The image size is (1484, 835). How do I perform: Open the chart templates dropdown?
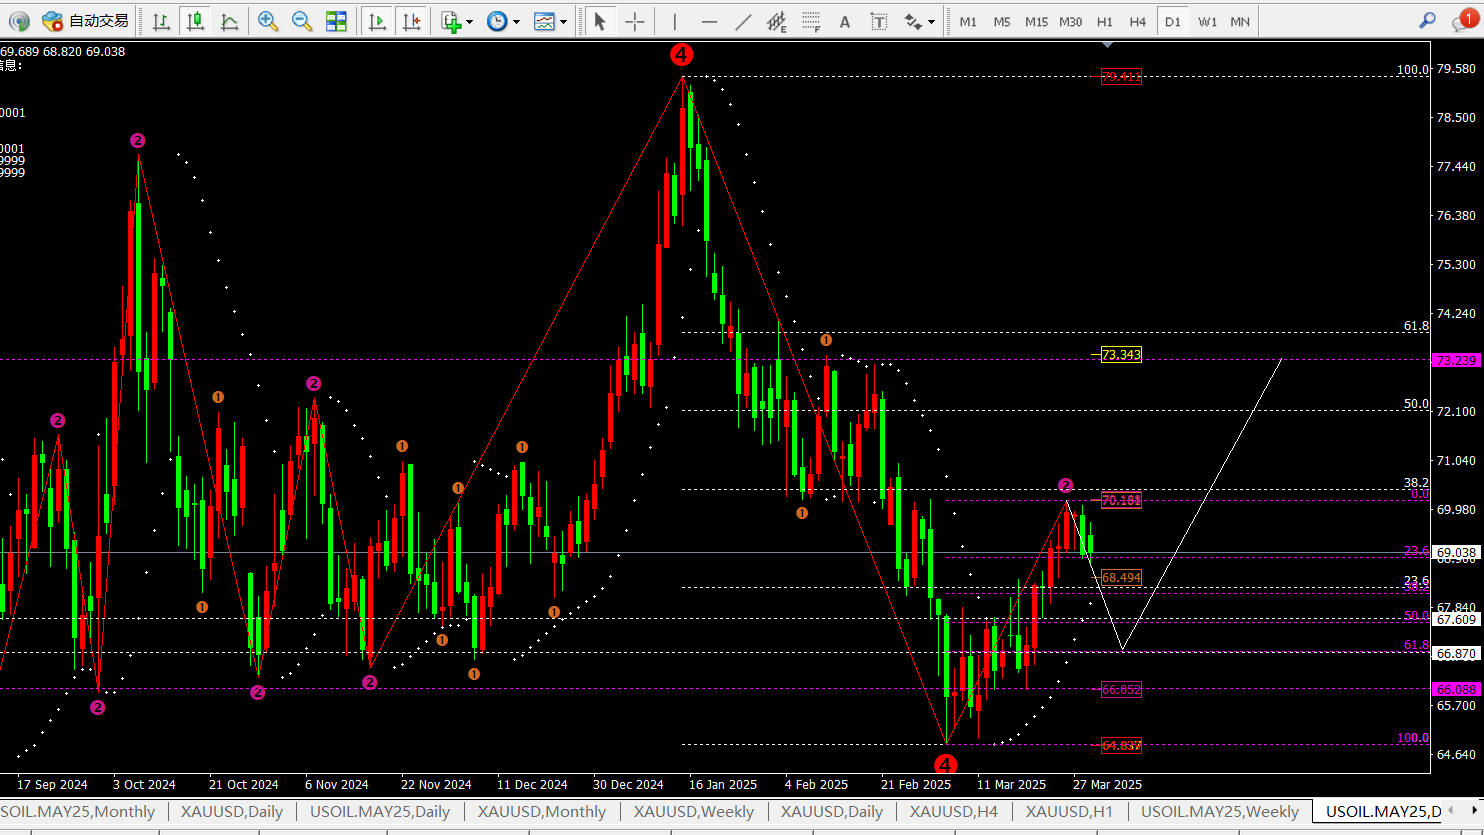(x=550, y=21)
